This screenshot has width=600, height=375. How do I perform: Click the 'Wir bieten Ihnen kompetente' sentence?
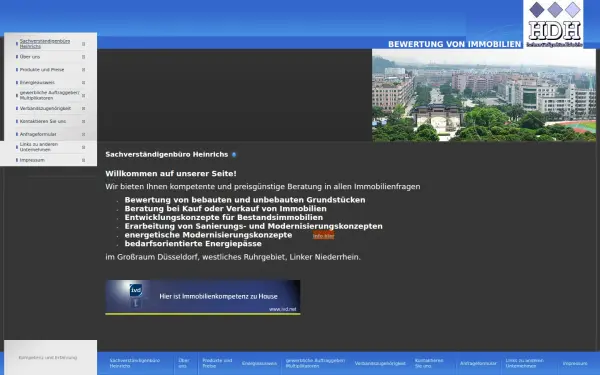pos(262,187)
